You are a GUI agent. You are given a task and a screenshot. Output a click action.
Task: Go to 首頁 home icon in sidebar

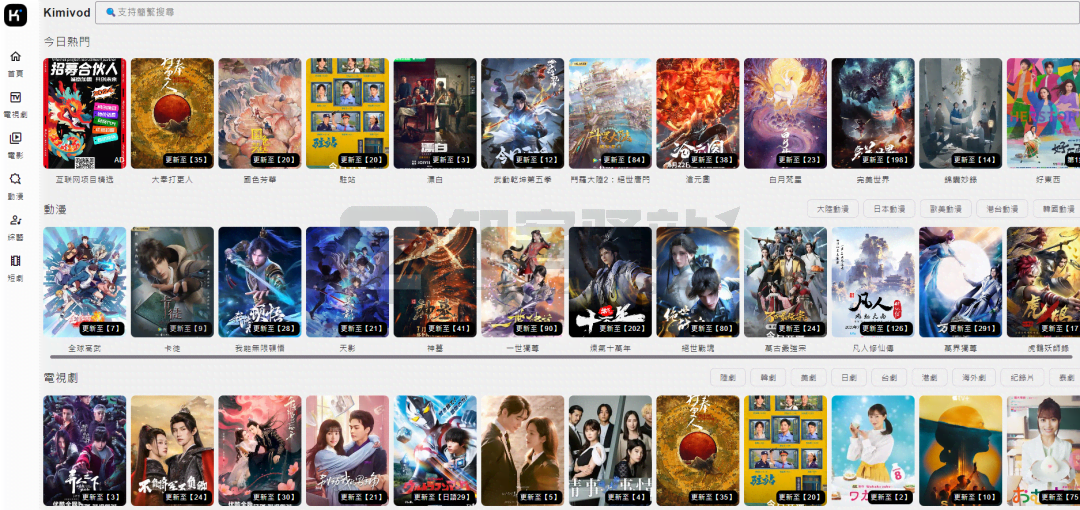point(16,57)
